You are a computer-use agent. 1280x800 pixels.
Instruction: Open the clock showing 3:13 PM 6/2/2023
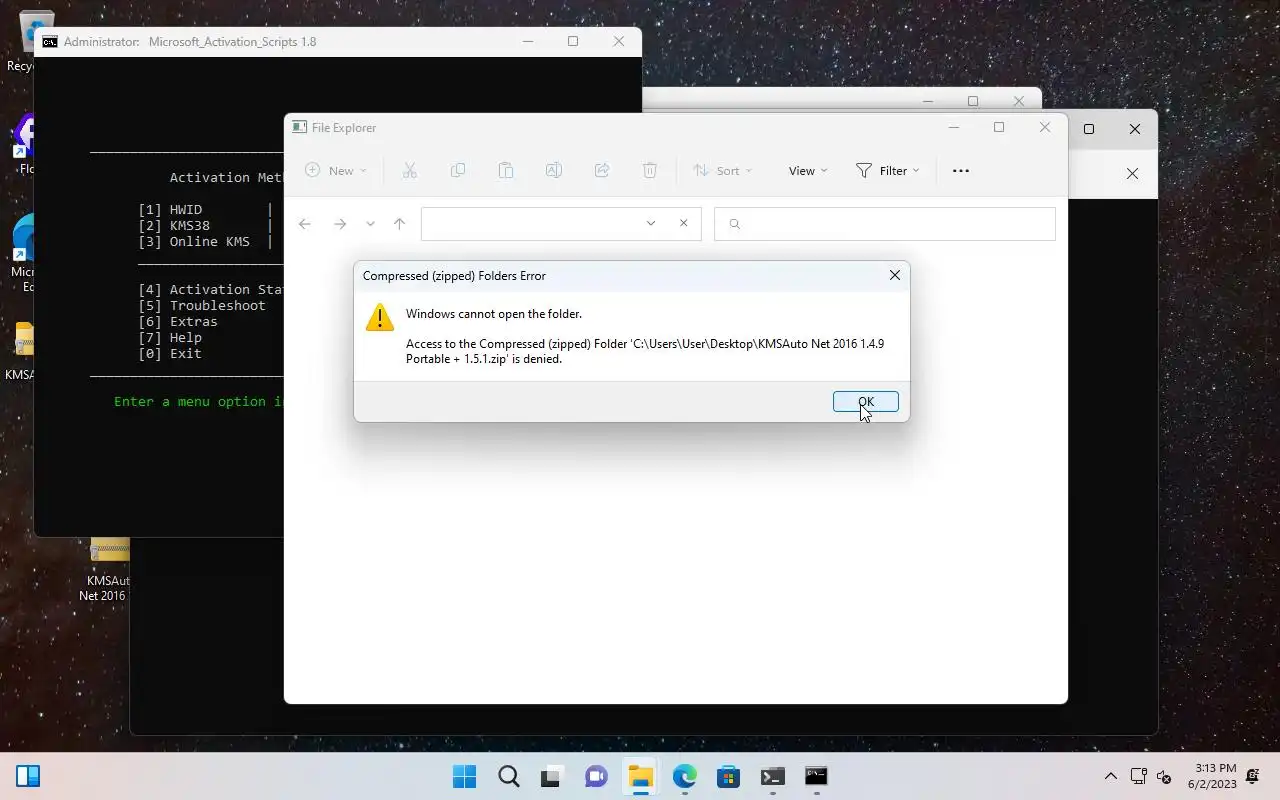(x=1212, y=776)
